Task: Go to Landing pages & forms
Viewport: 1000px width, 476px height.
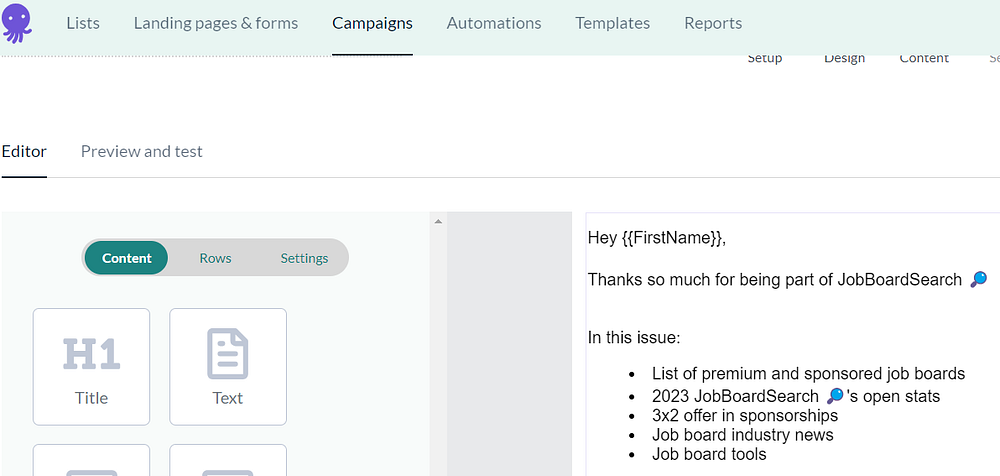Action: (216, 23)
